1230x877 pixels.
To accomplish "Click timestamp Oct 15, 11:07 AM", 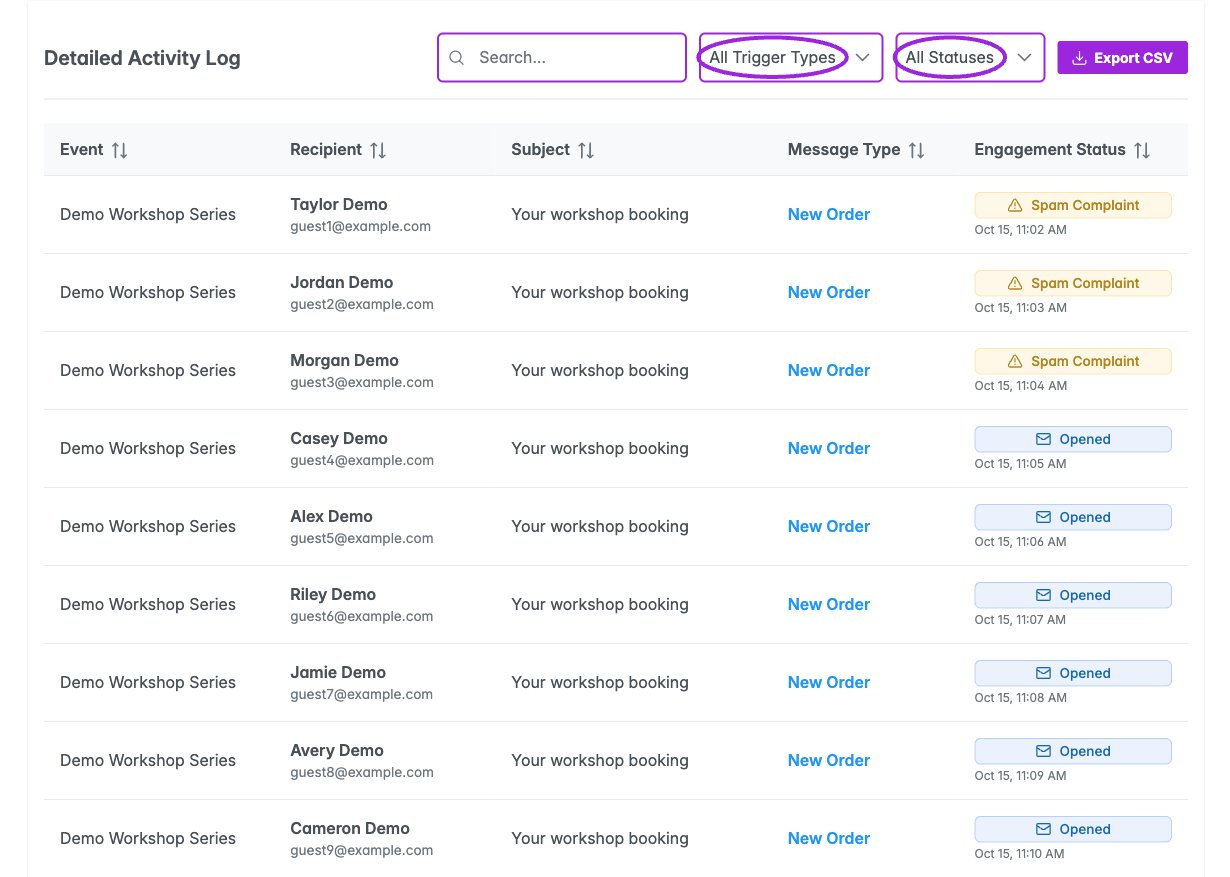I will point(1021,620).
